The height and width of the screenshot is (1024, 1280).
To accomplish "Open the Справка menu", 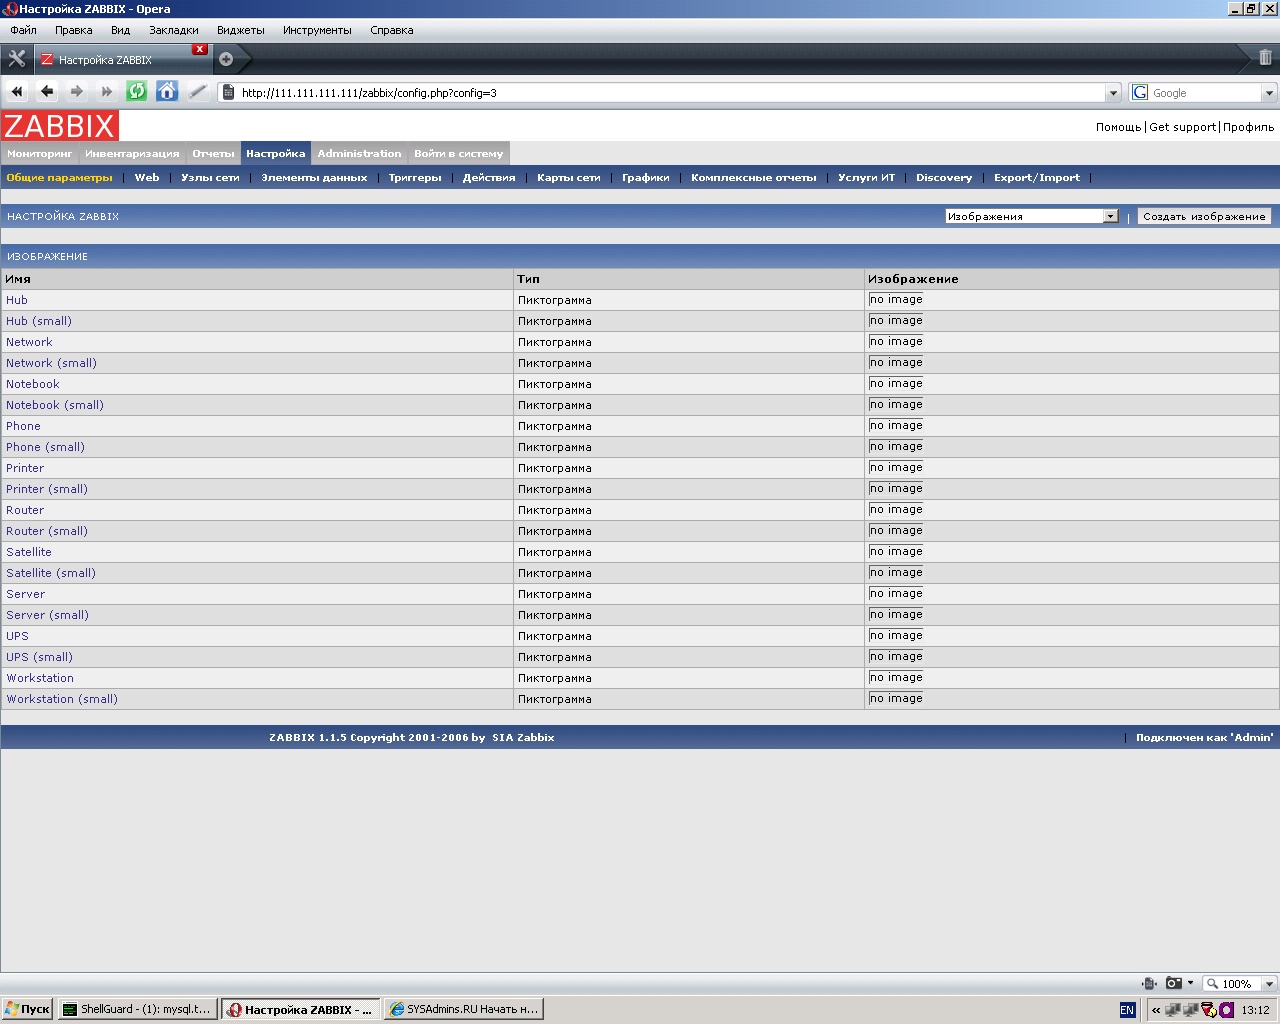I will click(x=391, y=30).
